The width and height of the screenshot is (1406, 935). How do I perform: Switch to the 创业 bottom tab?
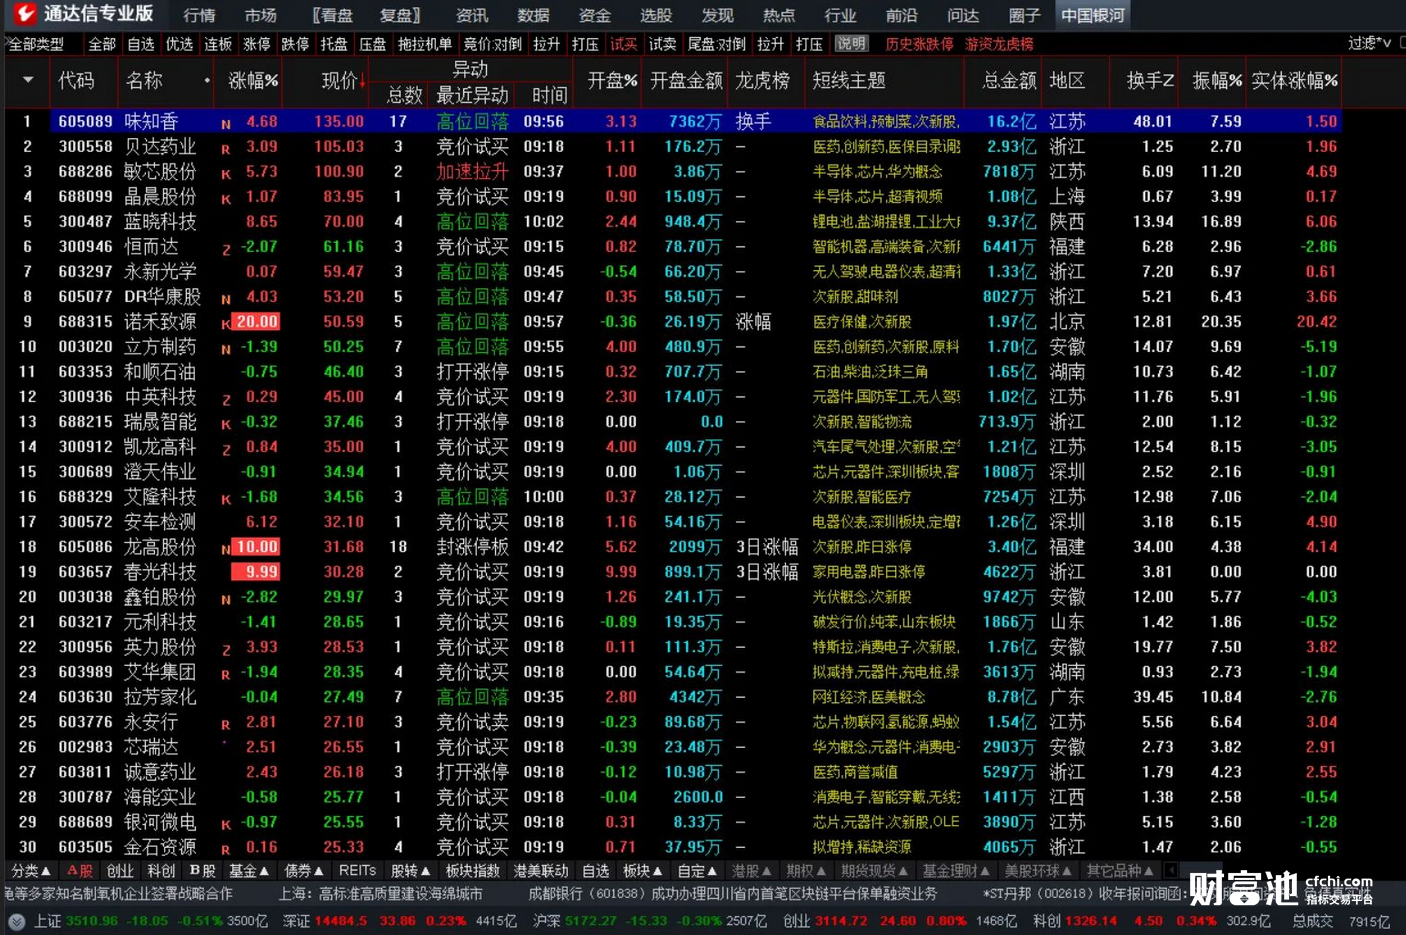pos(120,871)
